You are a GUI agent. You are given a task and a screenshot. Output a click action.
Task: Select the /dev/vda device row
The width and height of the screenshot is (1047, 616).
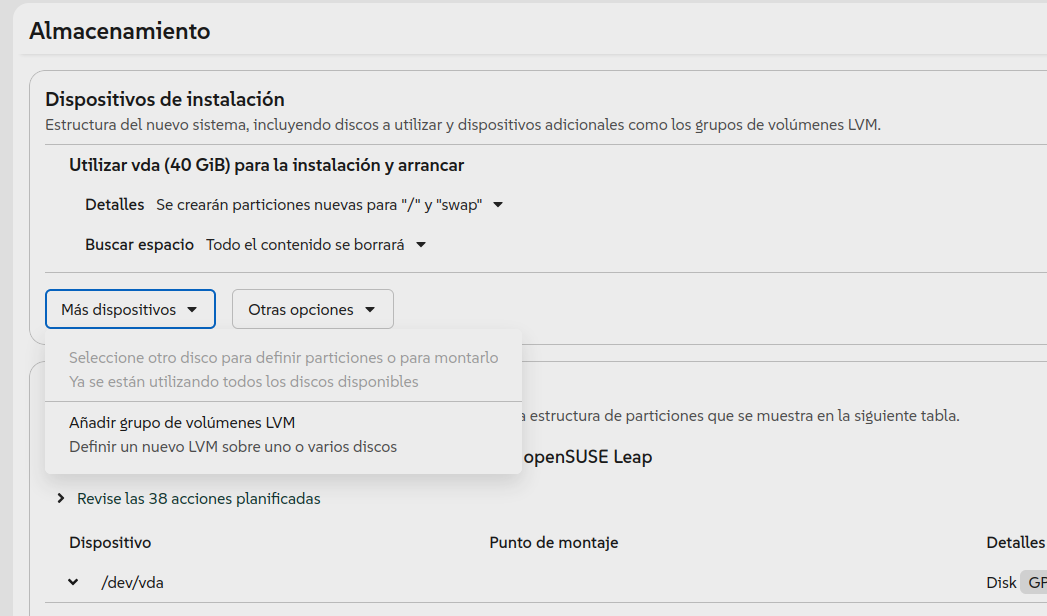point(132,582)
